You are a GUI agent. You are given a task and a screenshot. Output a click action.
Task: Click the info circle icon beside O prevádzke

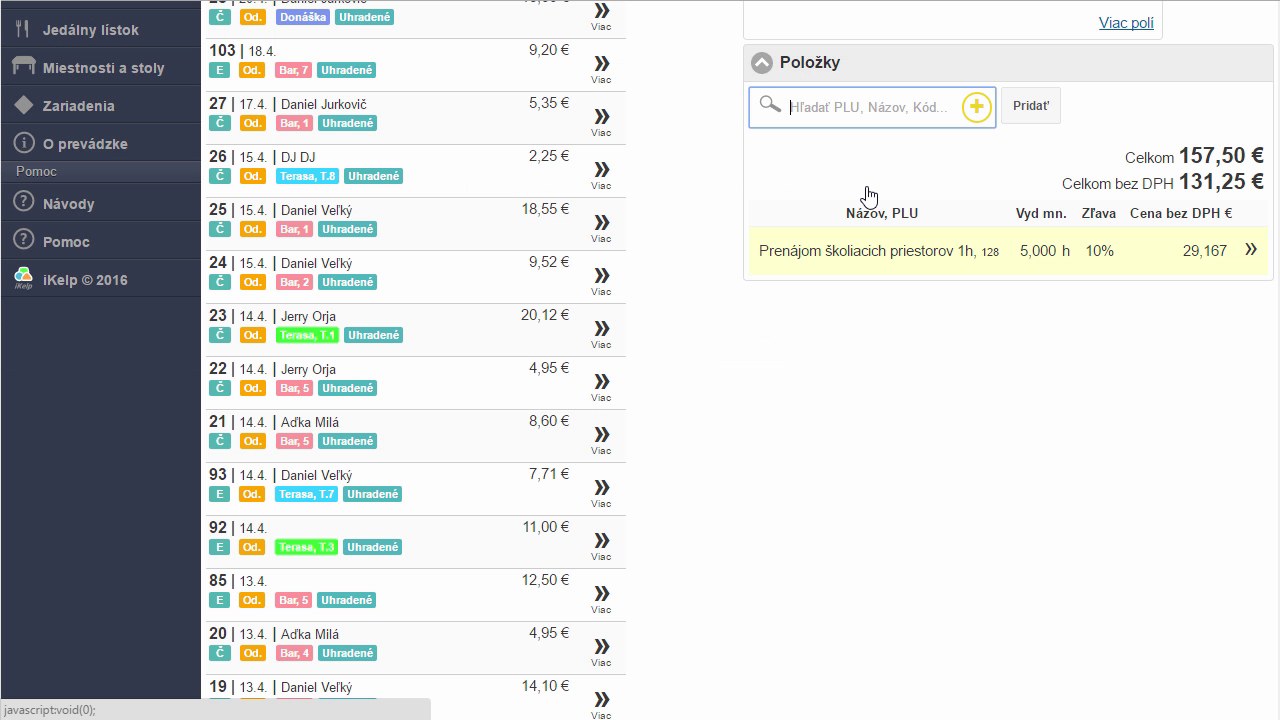point(23,143)
